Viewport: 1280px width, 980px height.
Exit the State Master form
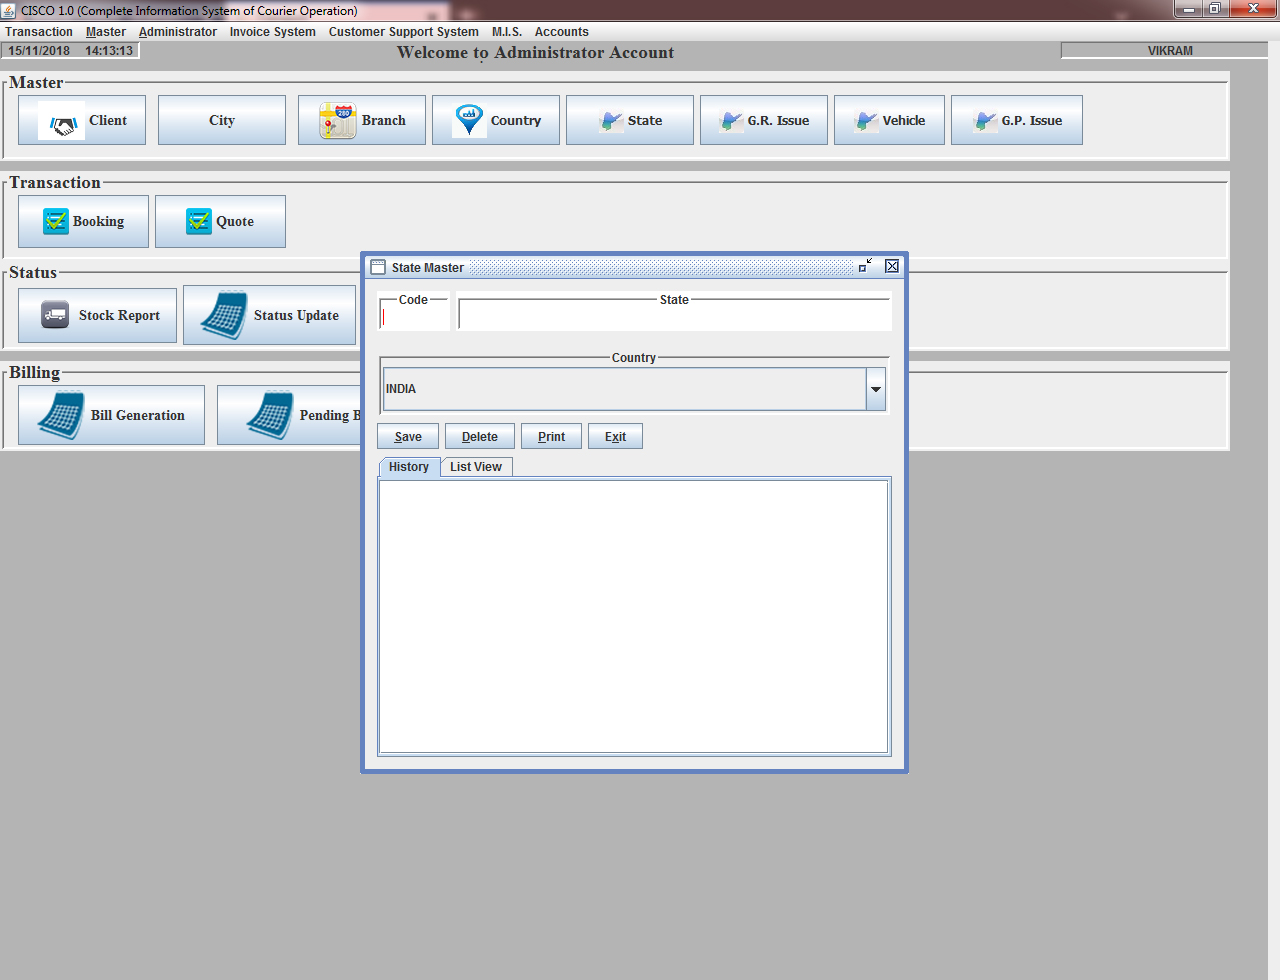[615, 437]
